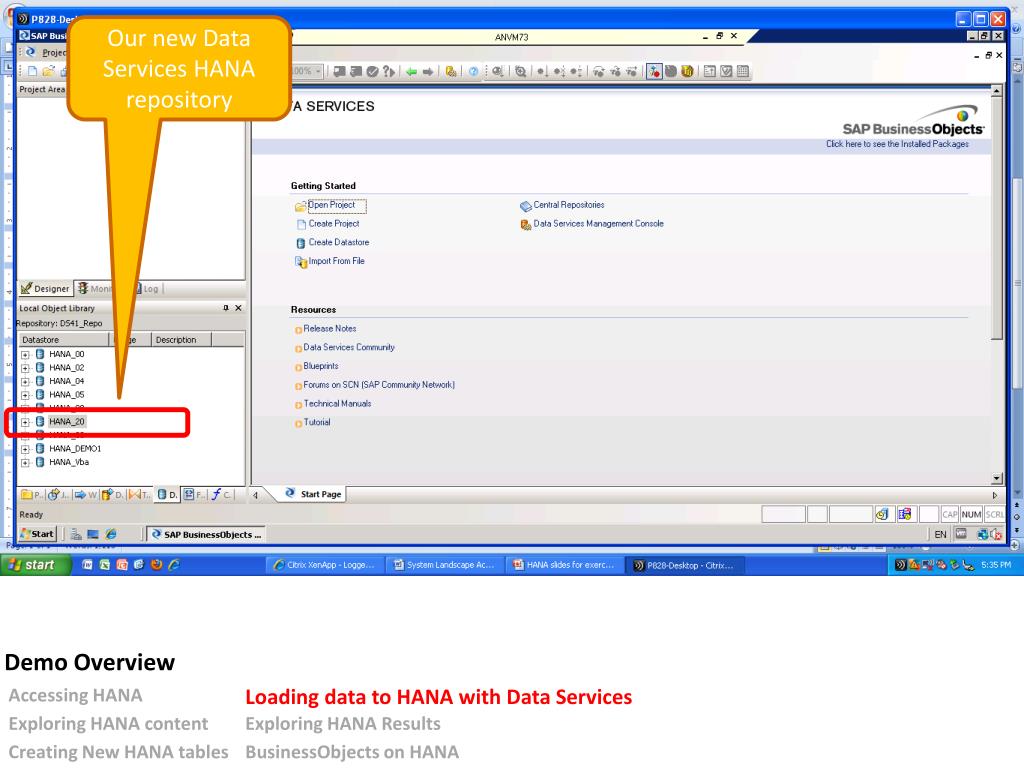Click the Open Project link

[x=332, y=205]
